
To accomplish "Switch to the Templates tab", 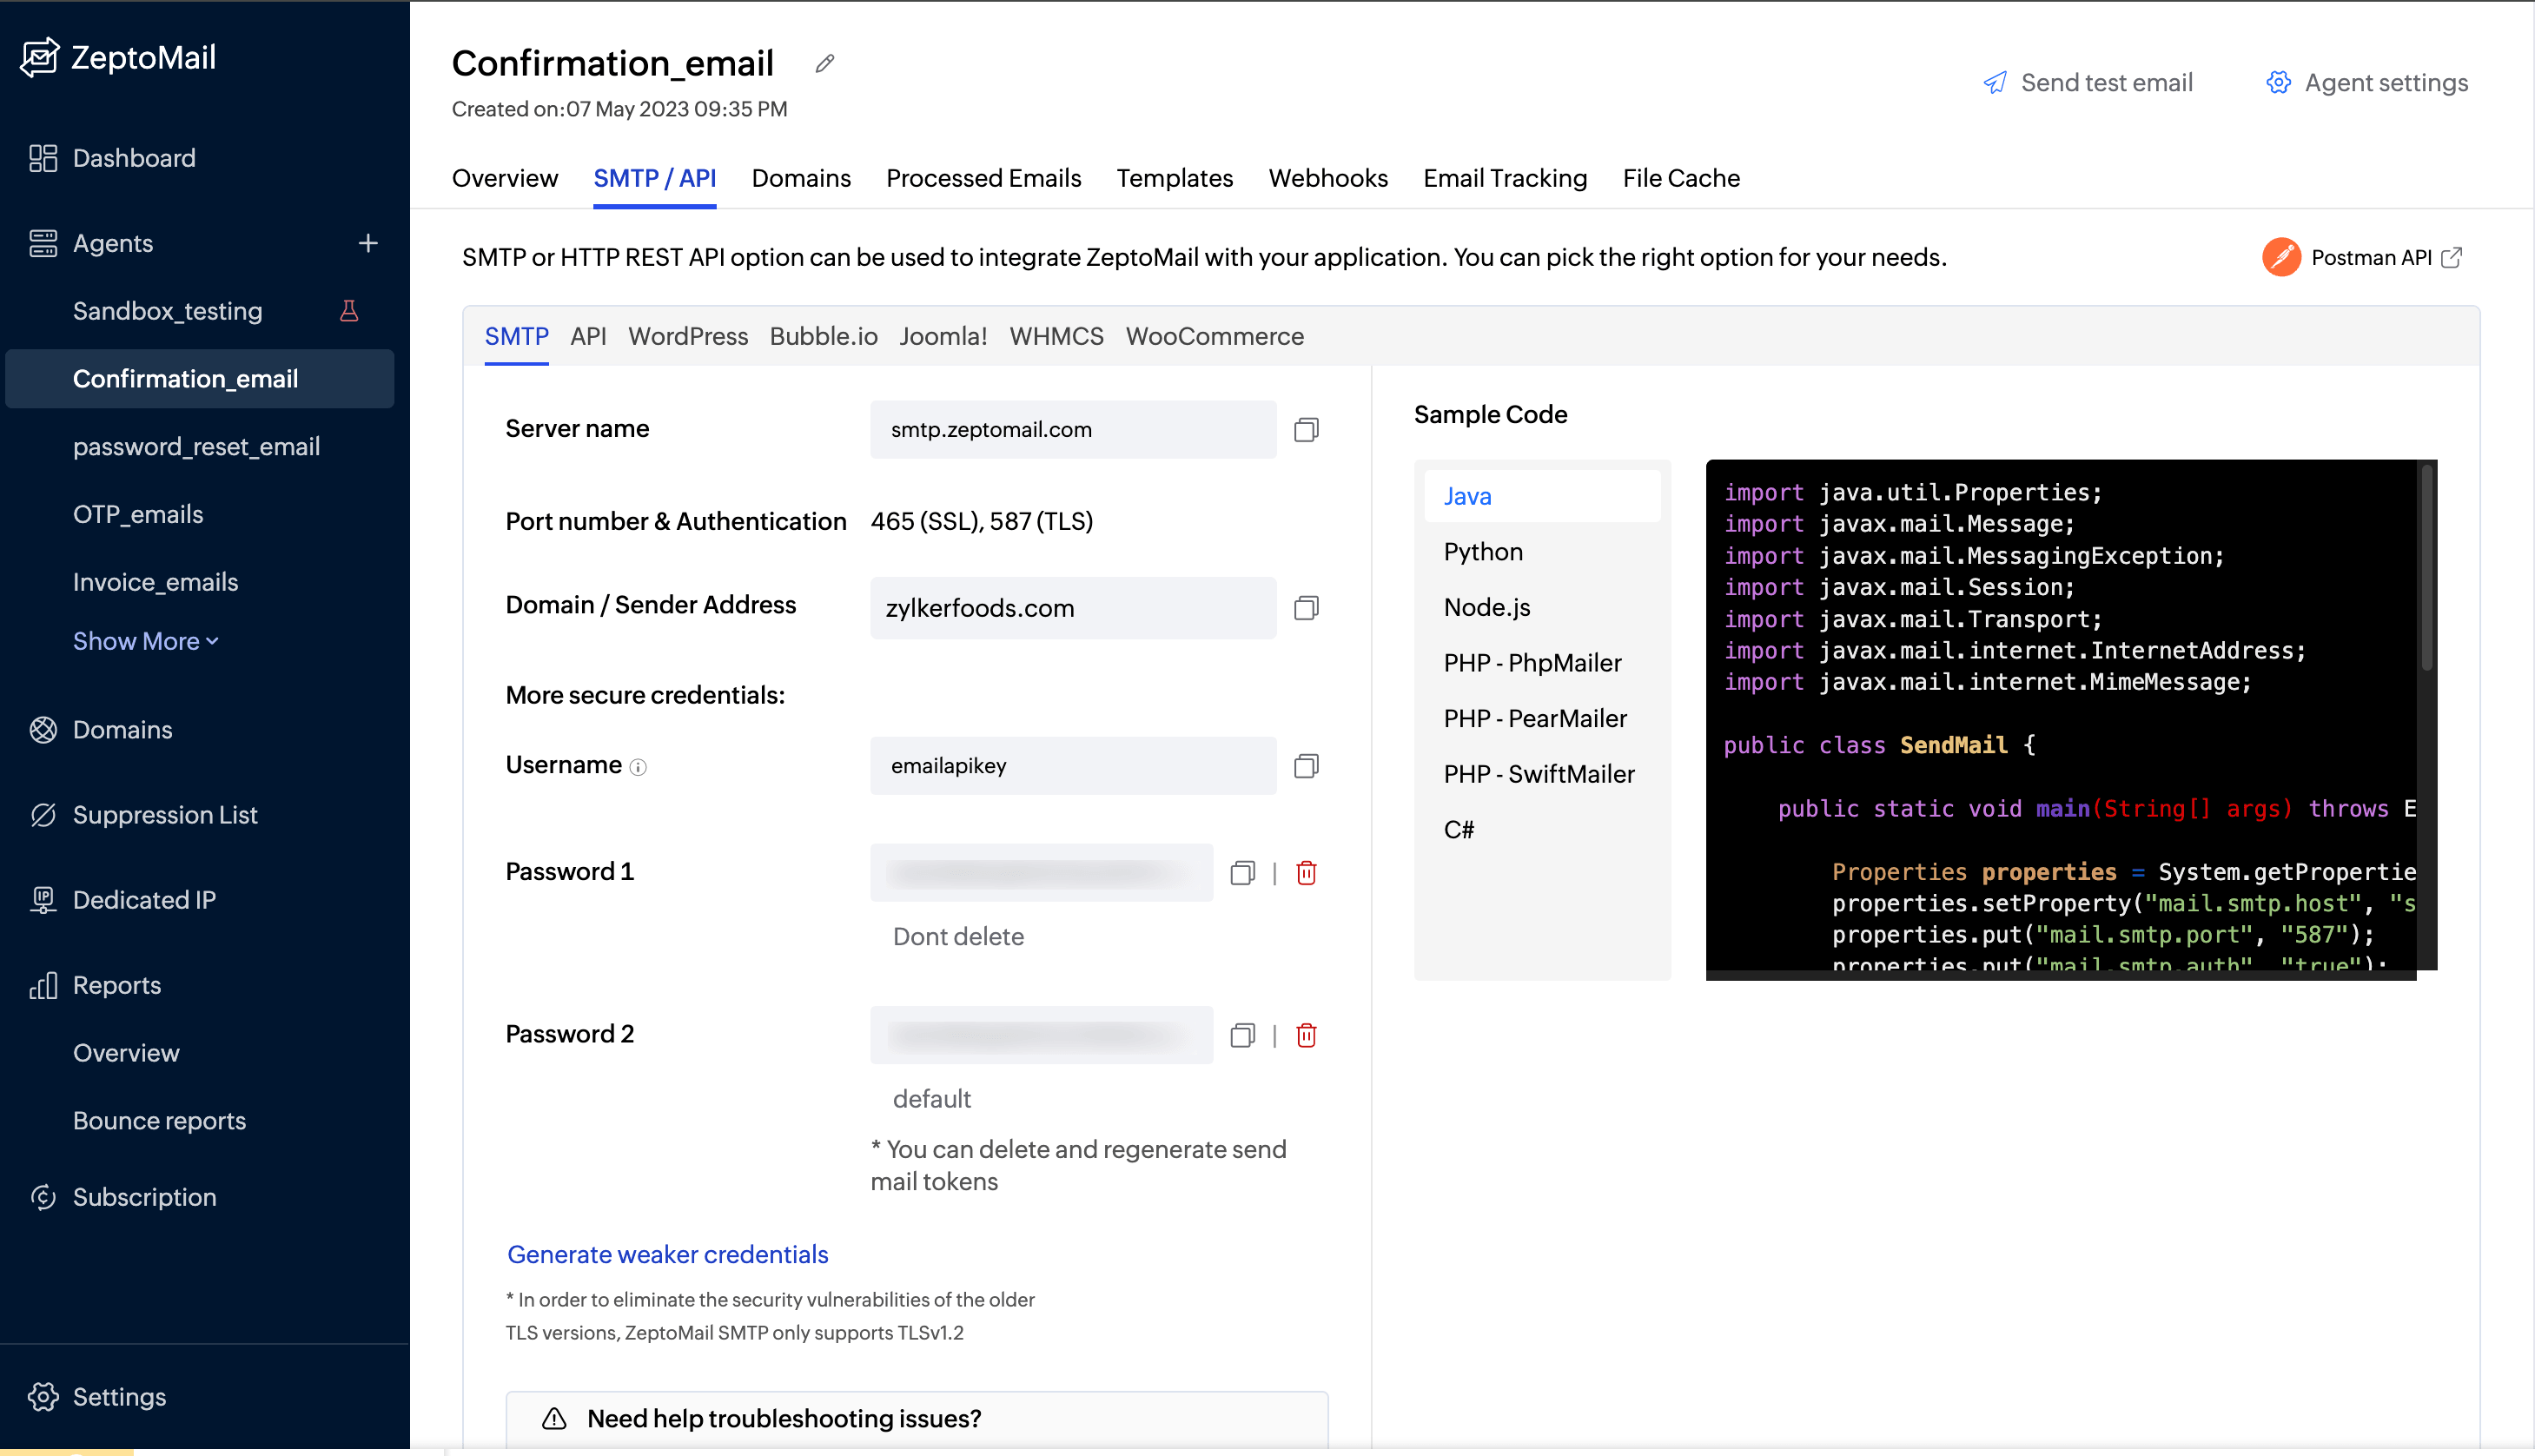I will click(1174, 178).
